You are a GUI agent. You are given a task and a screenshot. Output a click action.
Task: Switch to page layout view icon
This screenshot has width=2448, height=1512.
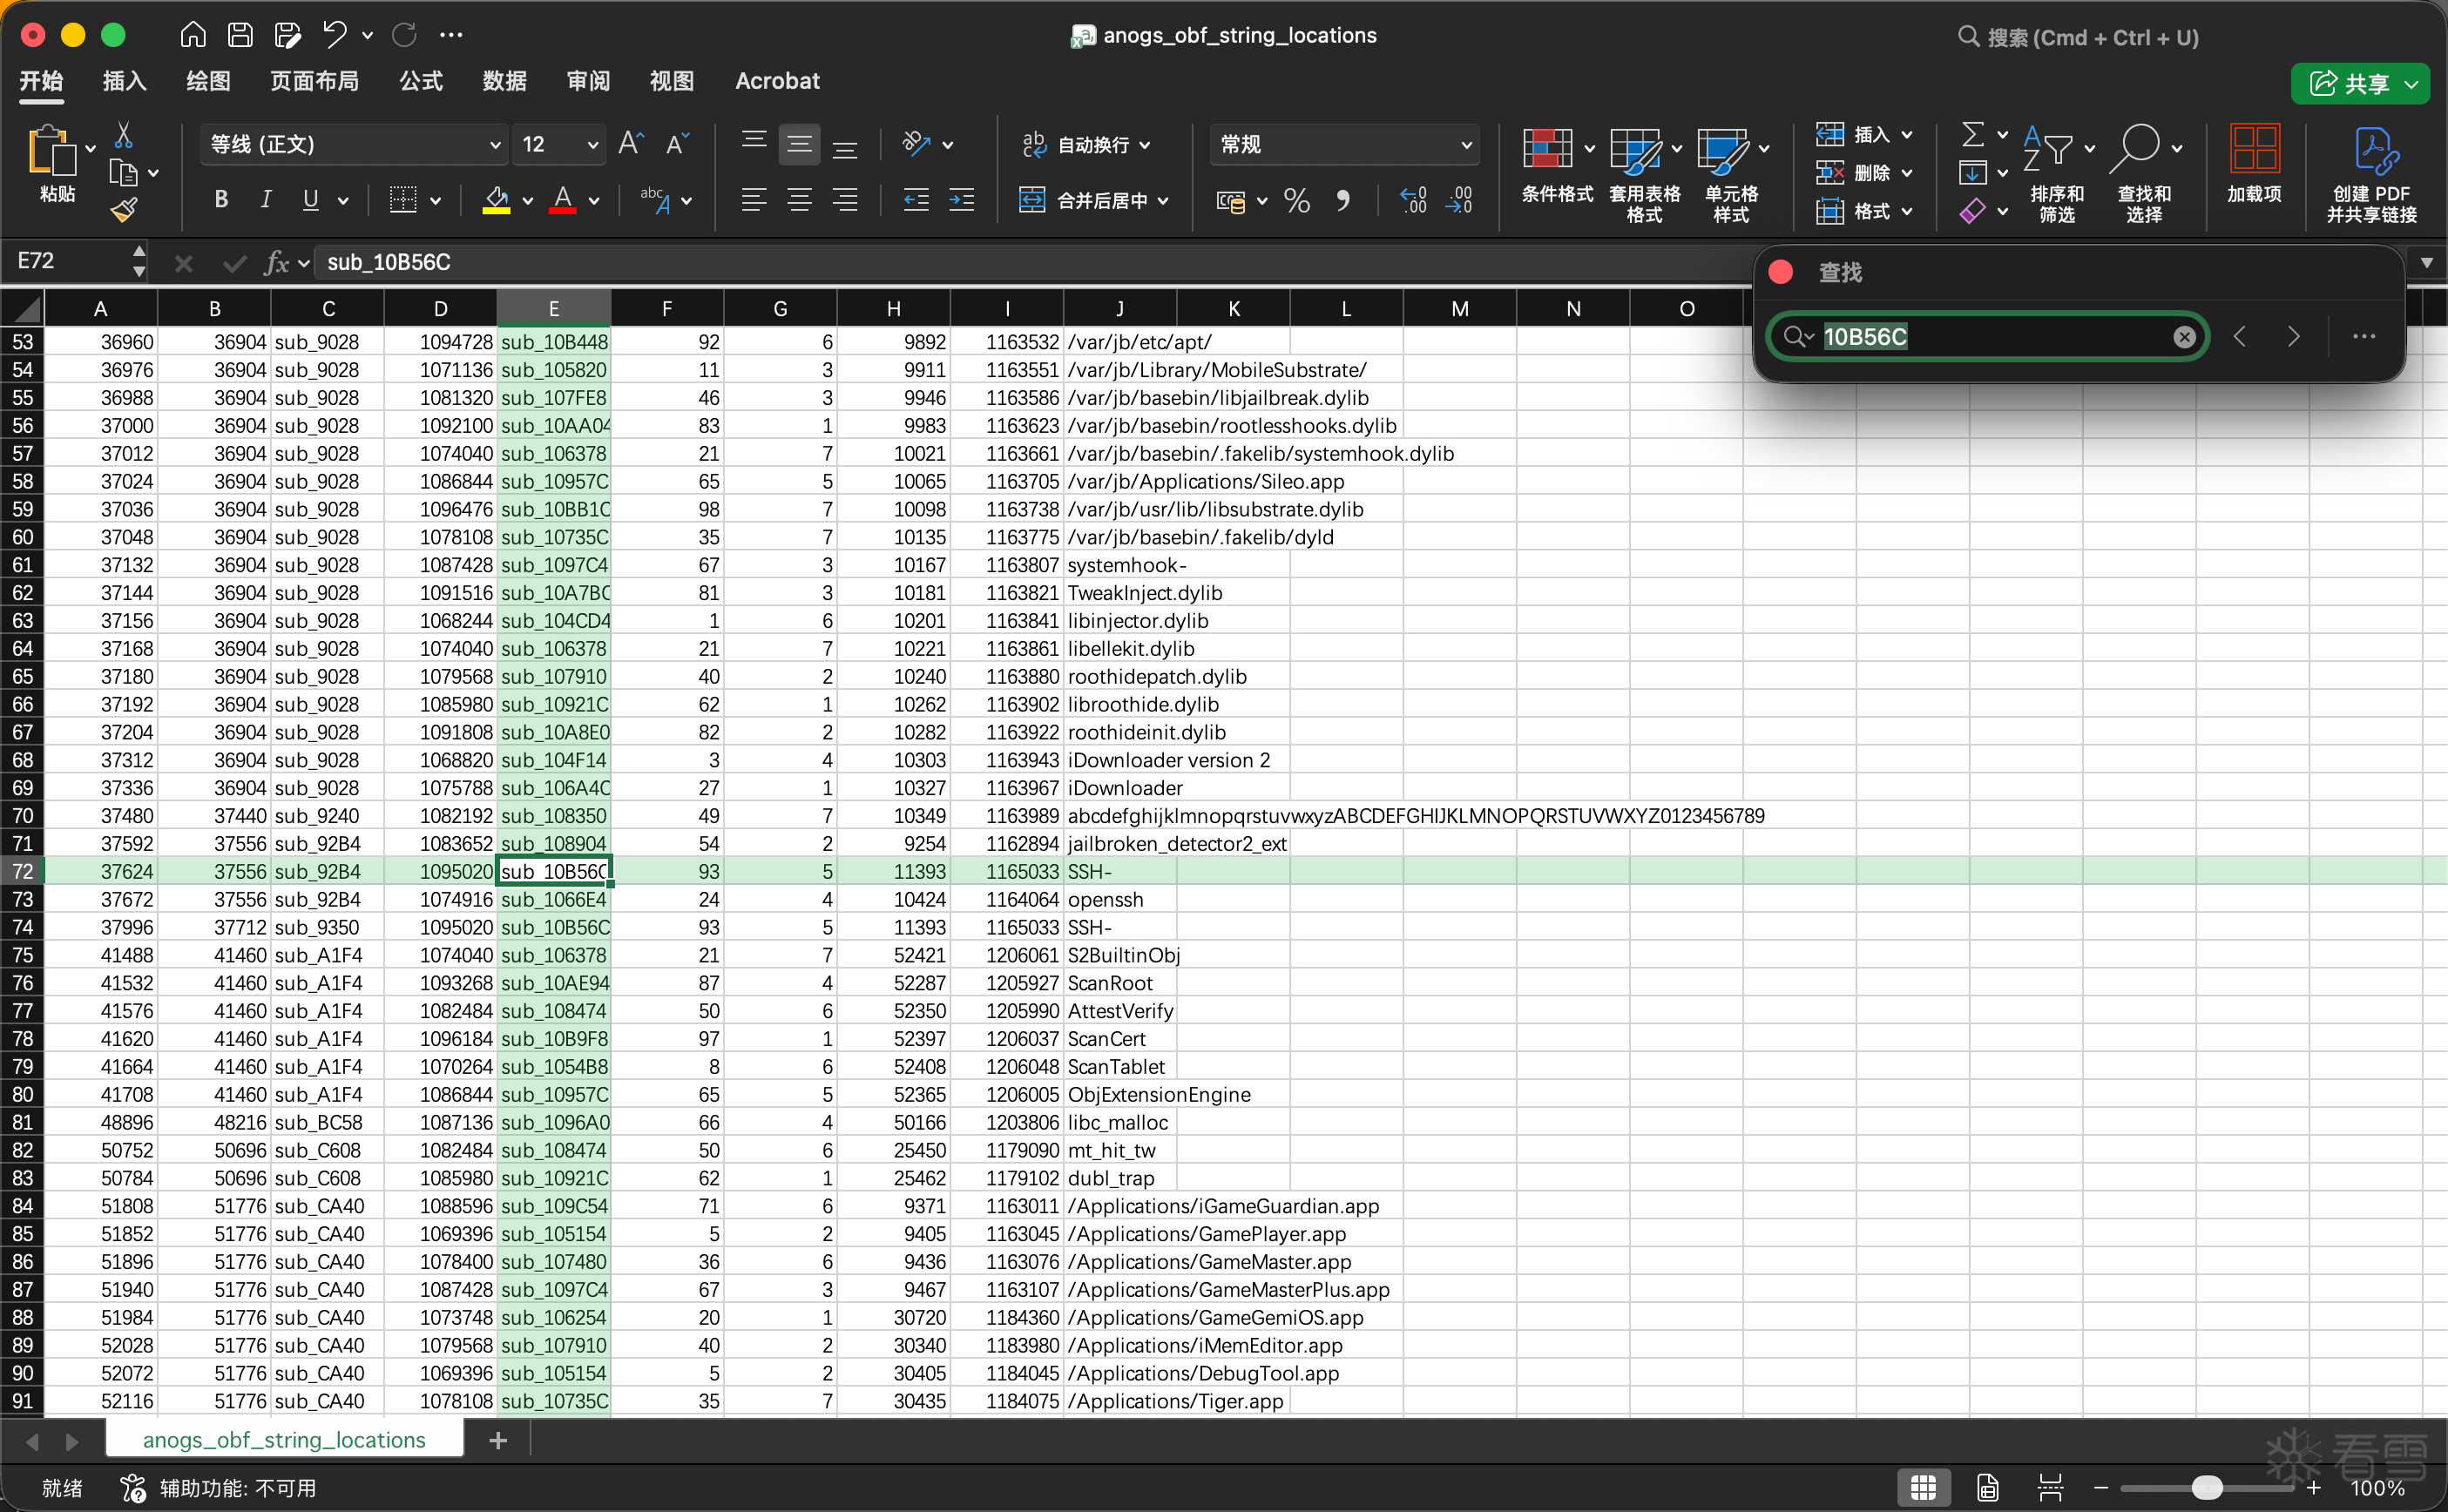click(x=1987, y=1487)
